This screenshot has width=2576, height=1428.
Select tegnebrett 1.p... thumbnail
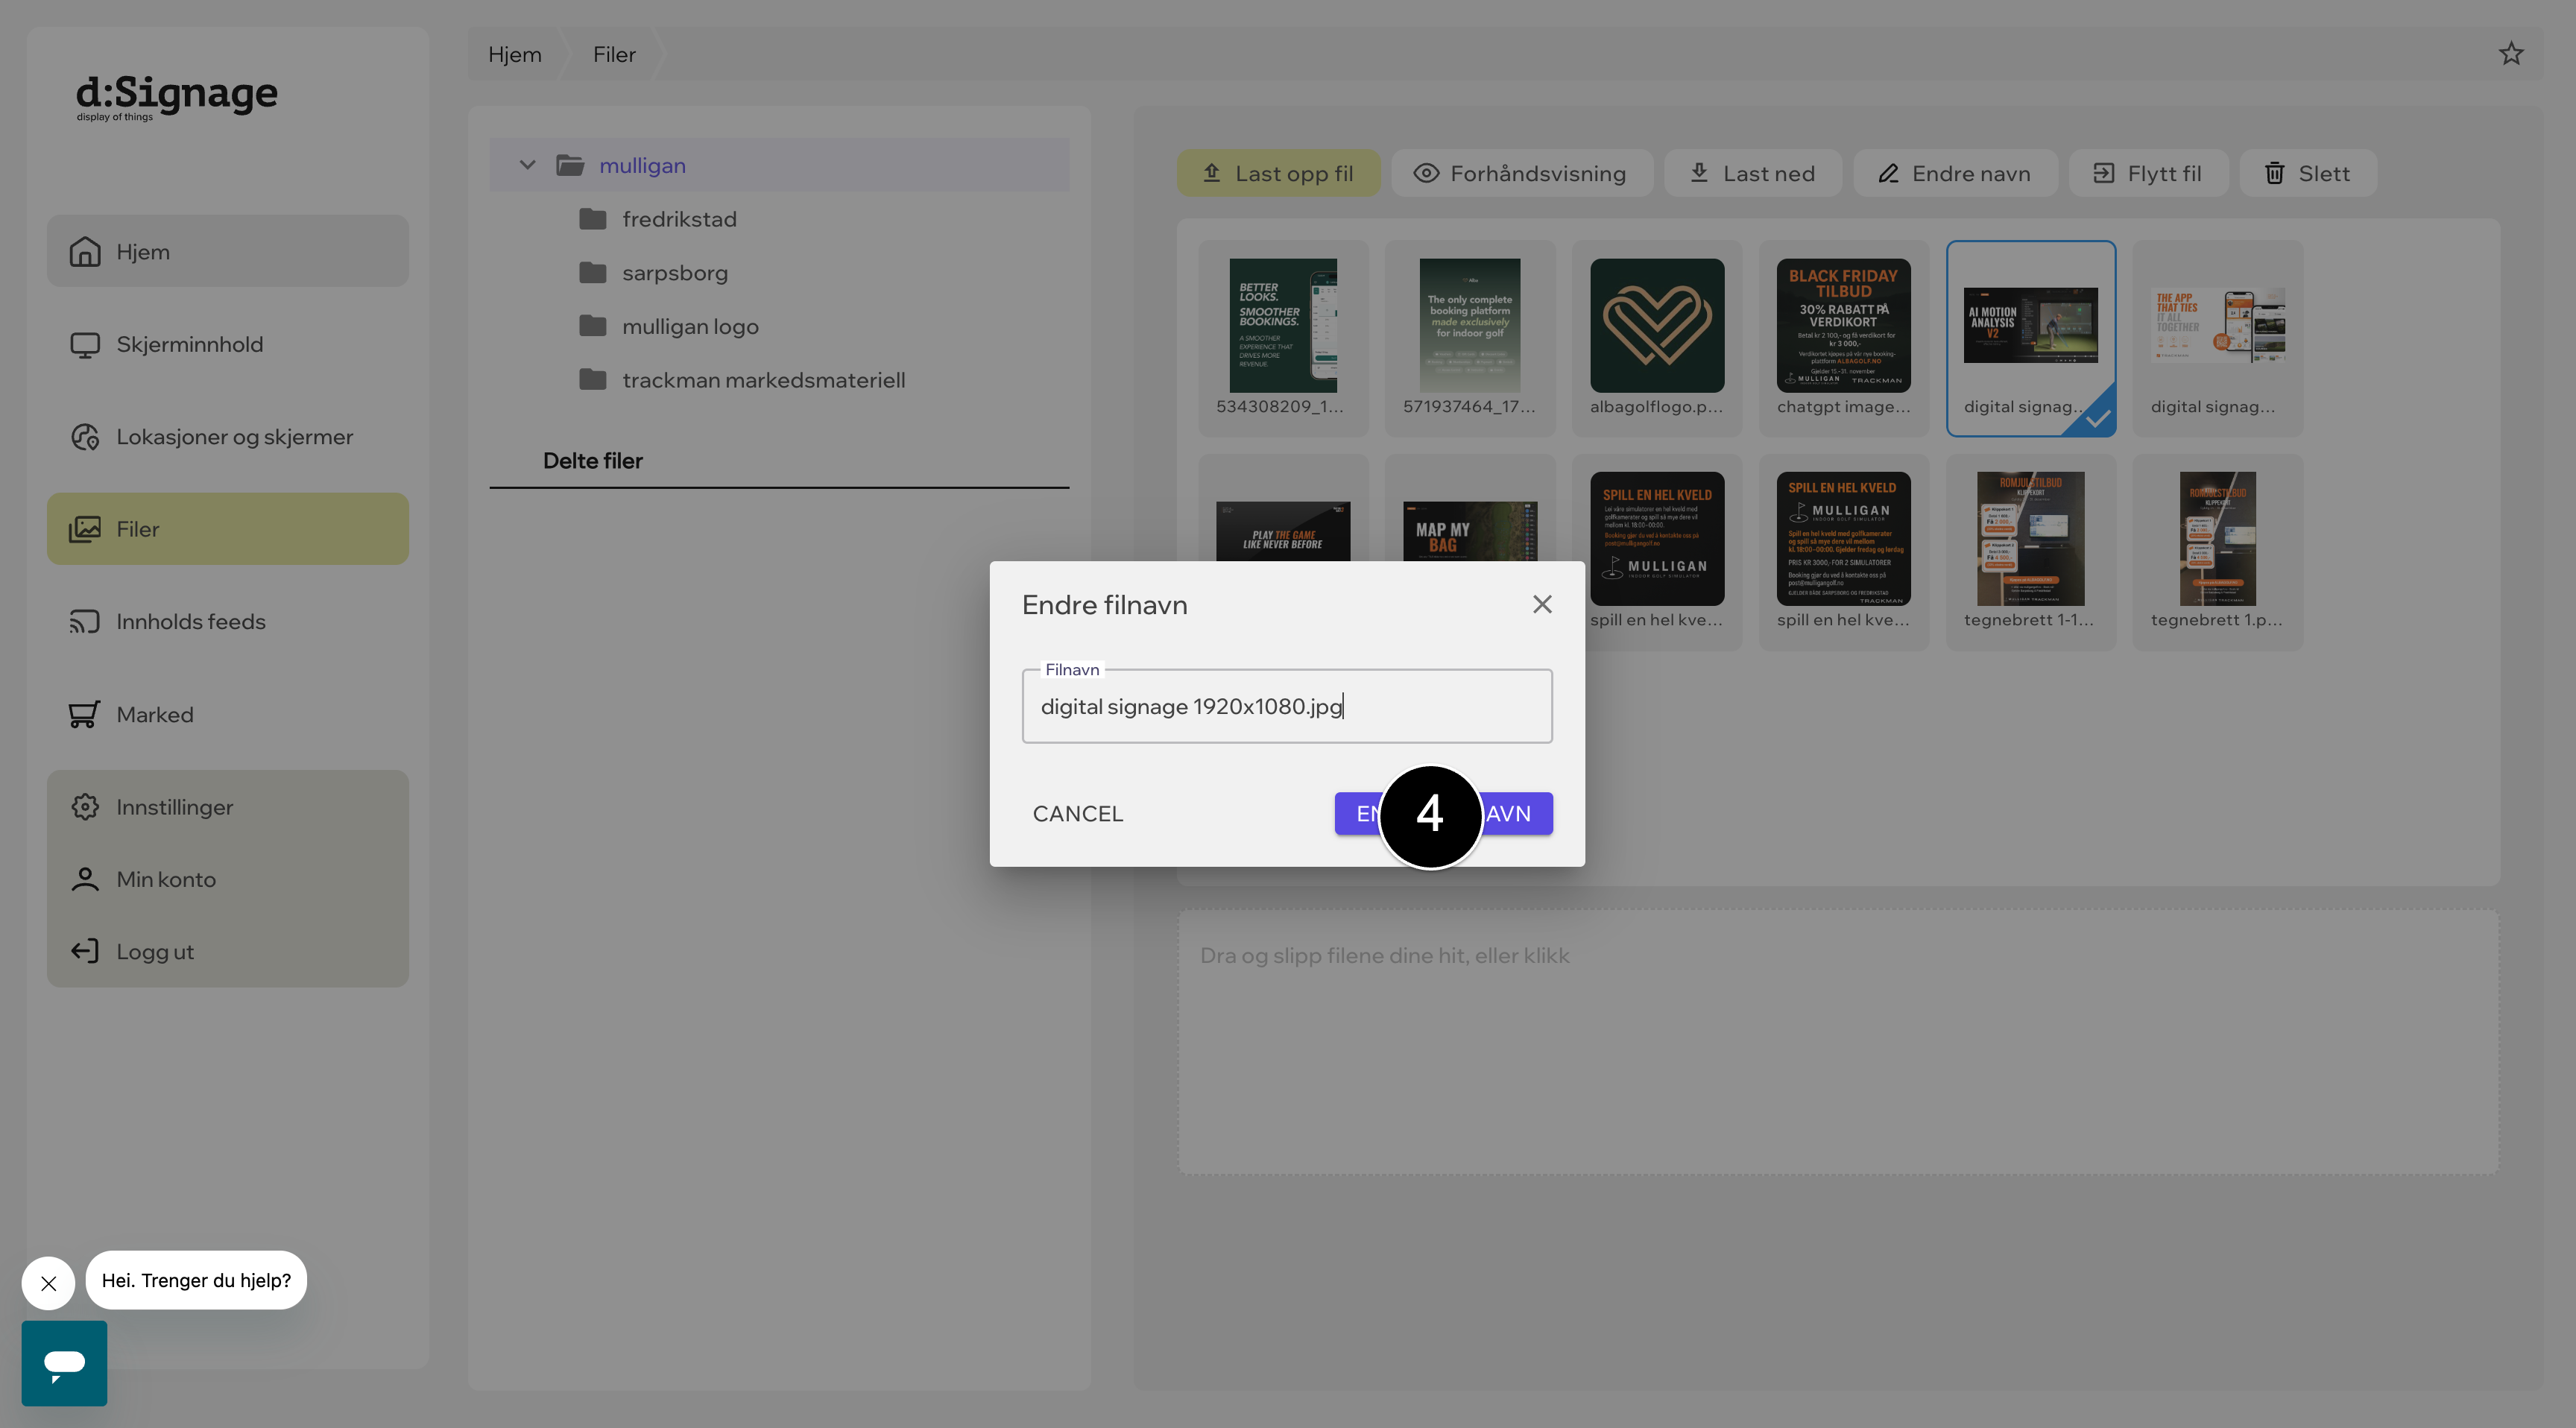2218,552
